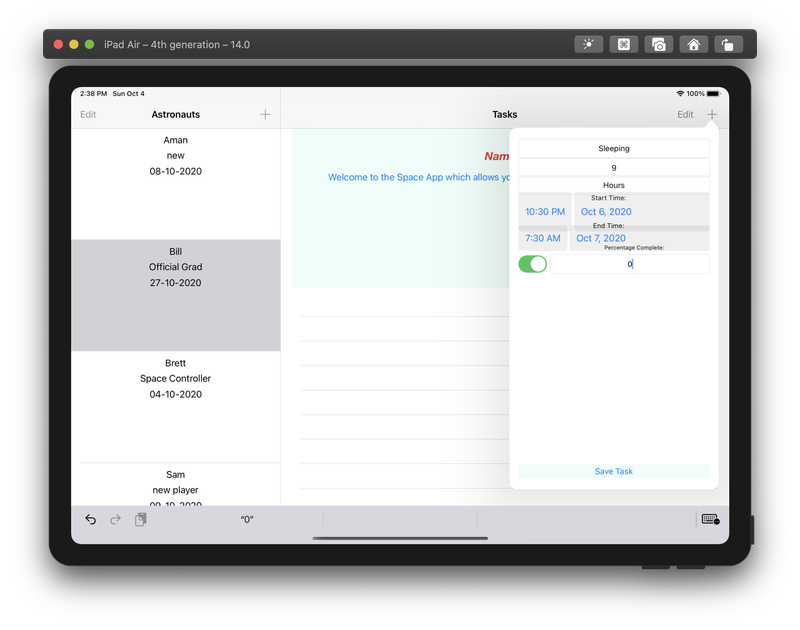
Task: Open the Oct 7, 2020 end date picker
Action: [x=601, y=238]
